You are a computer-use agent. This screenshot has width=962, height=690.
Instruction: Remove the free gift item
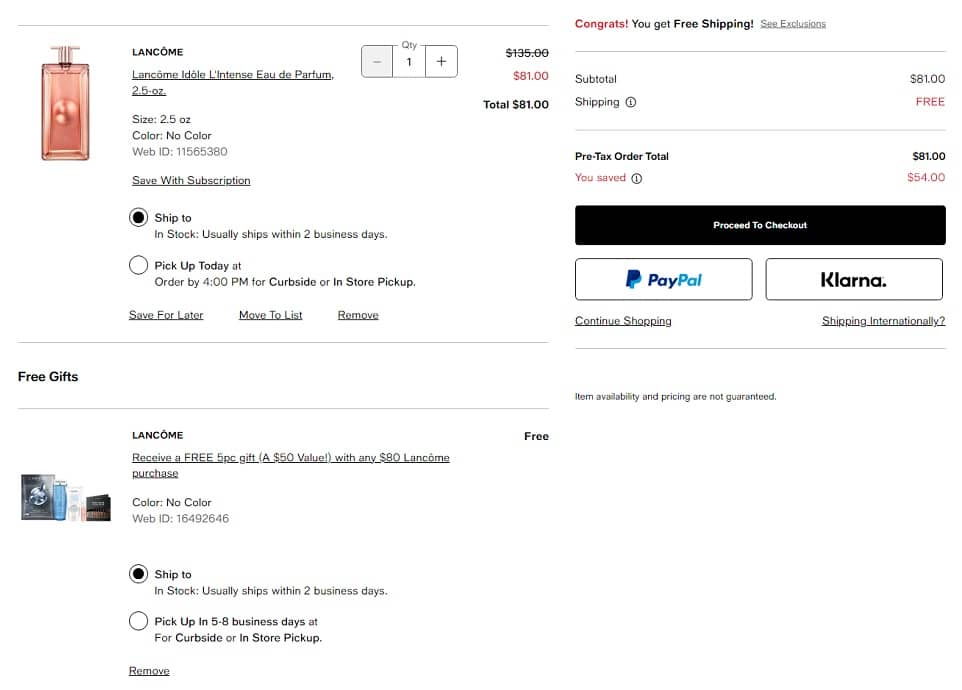149,671
